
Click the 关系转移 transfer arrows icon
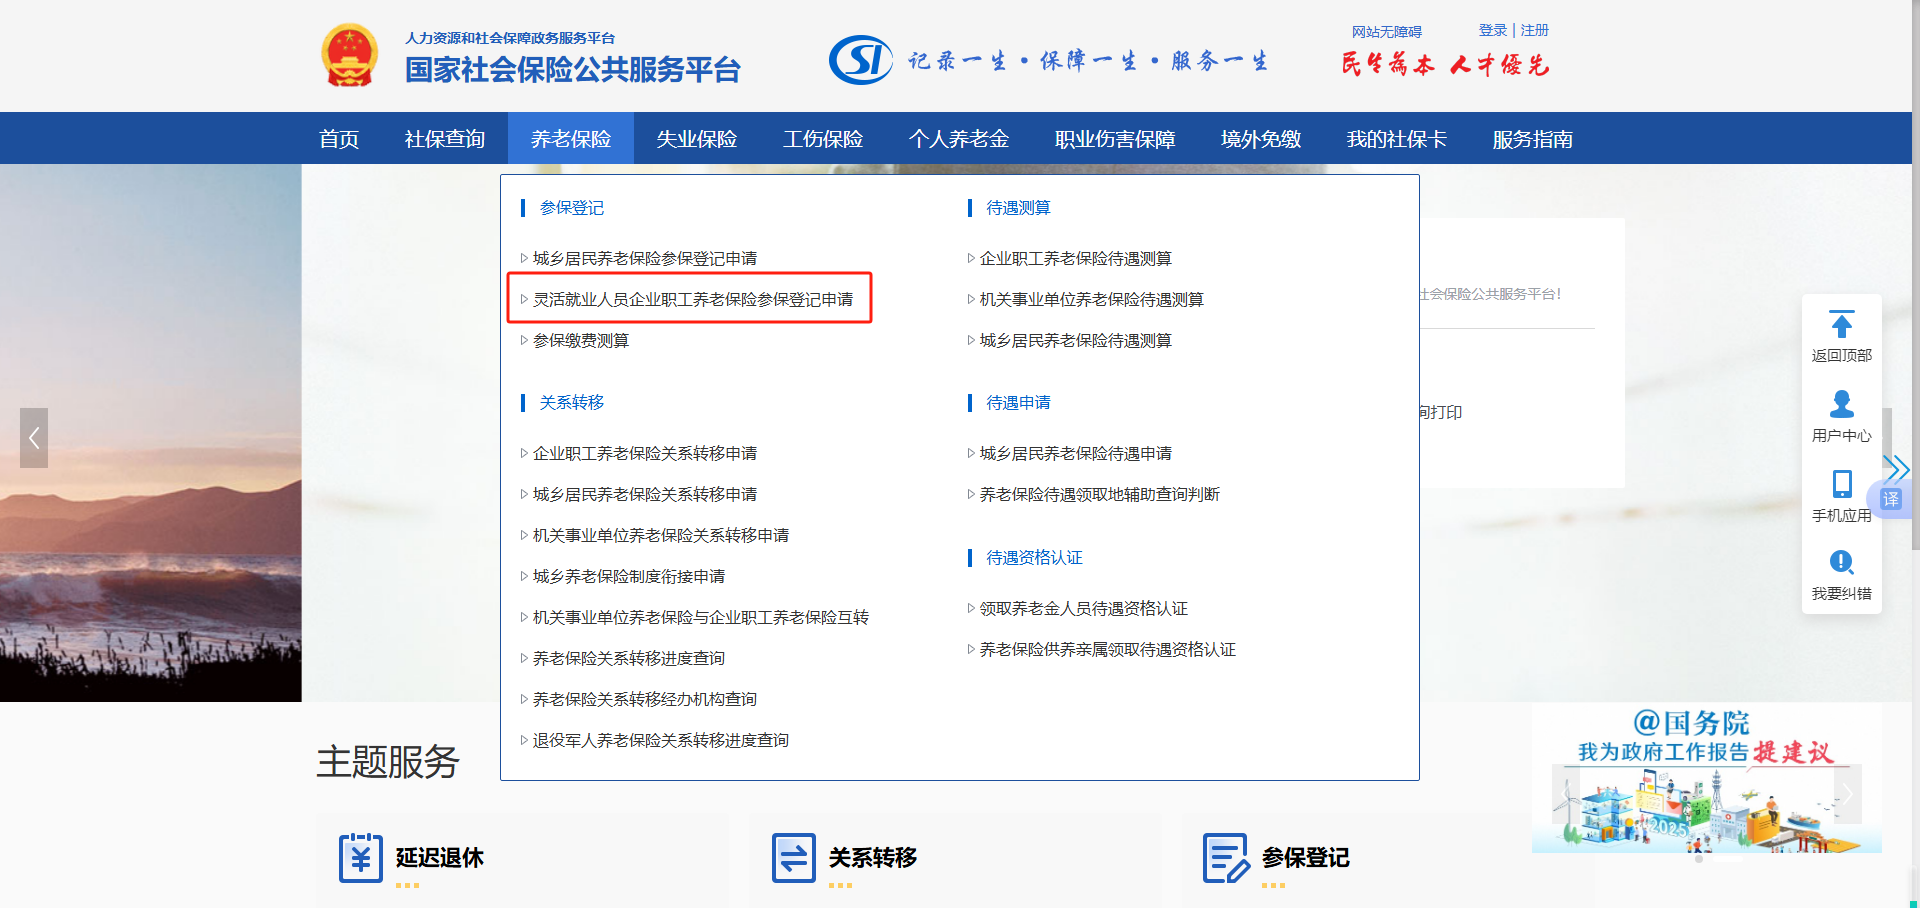click(794, 858)
